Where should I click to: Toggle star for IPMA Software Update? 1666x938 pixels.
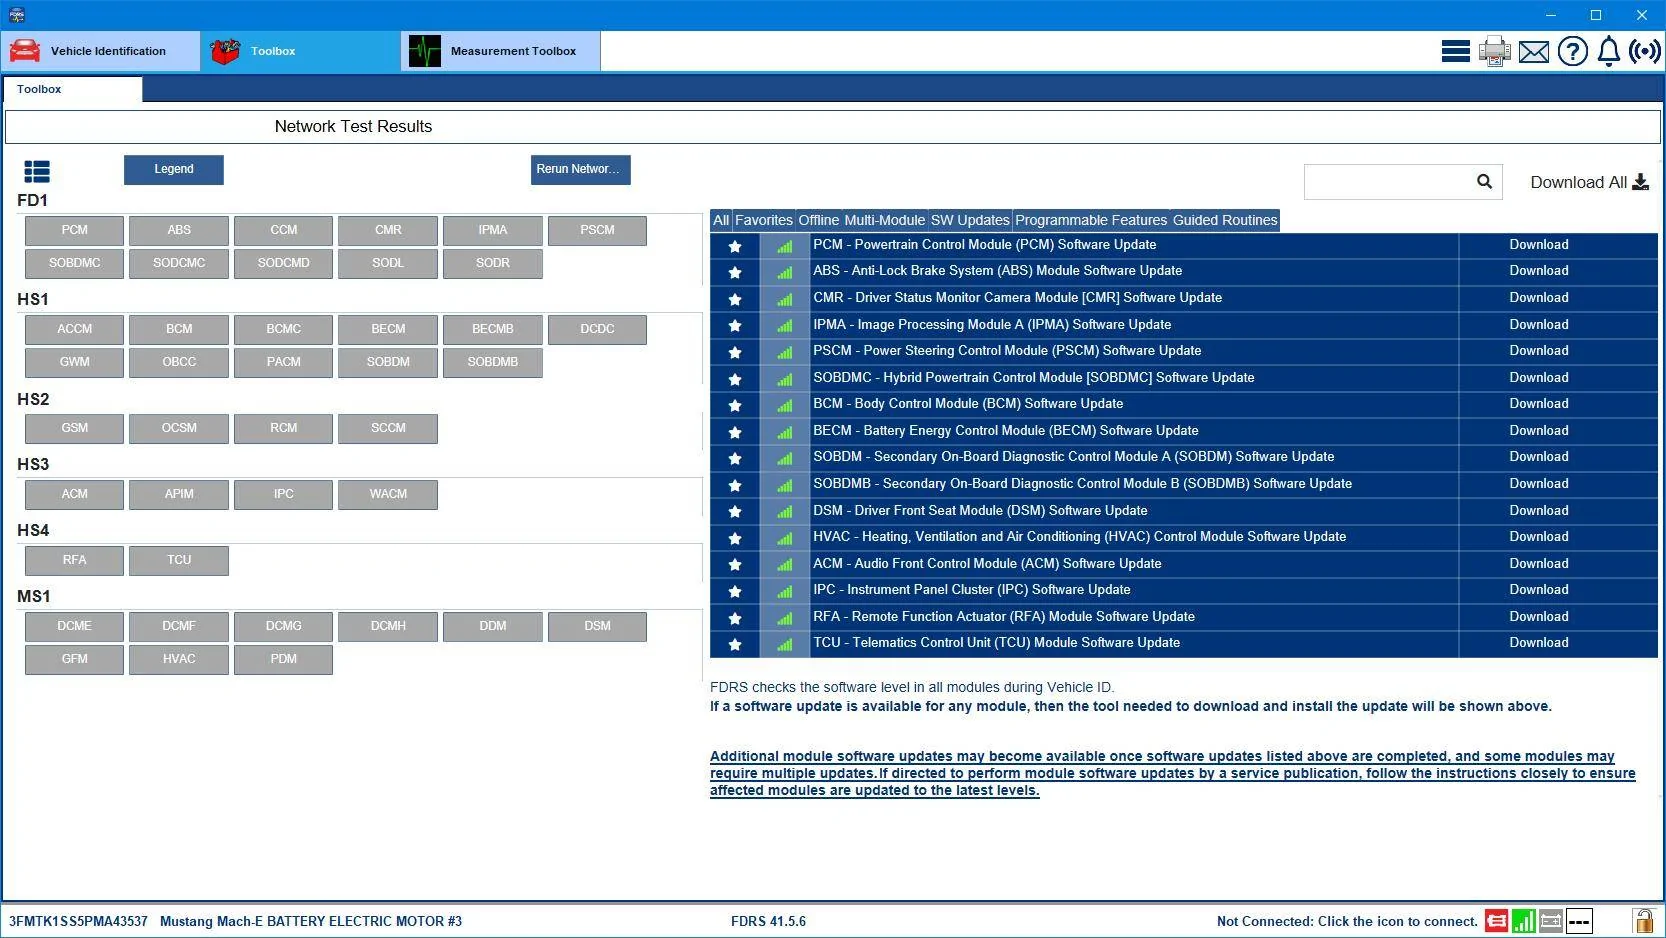pyautogui.click(x=735, y=326)
